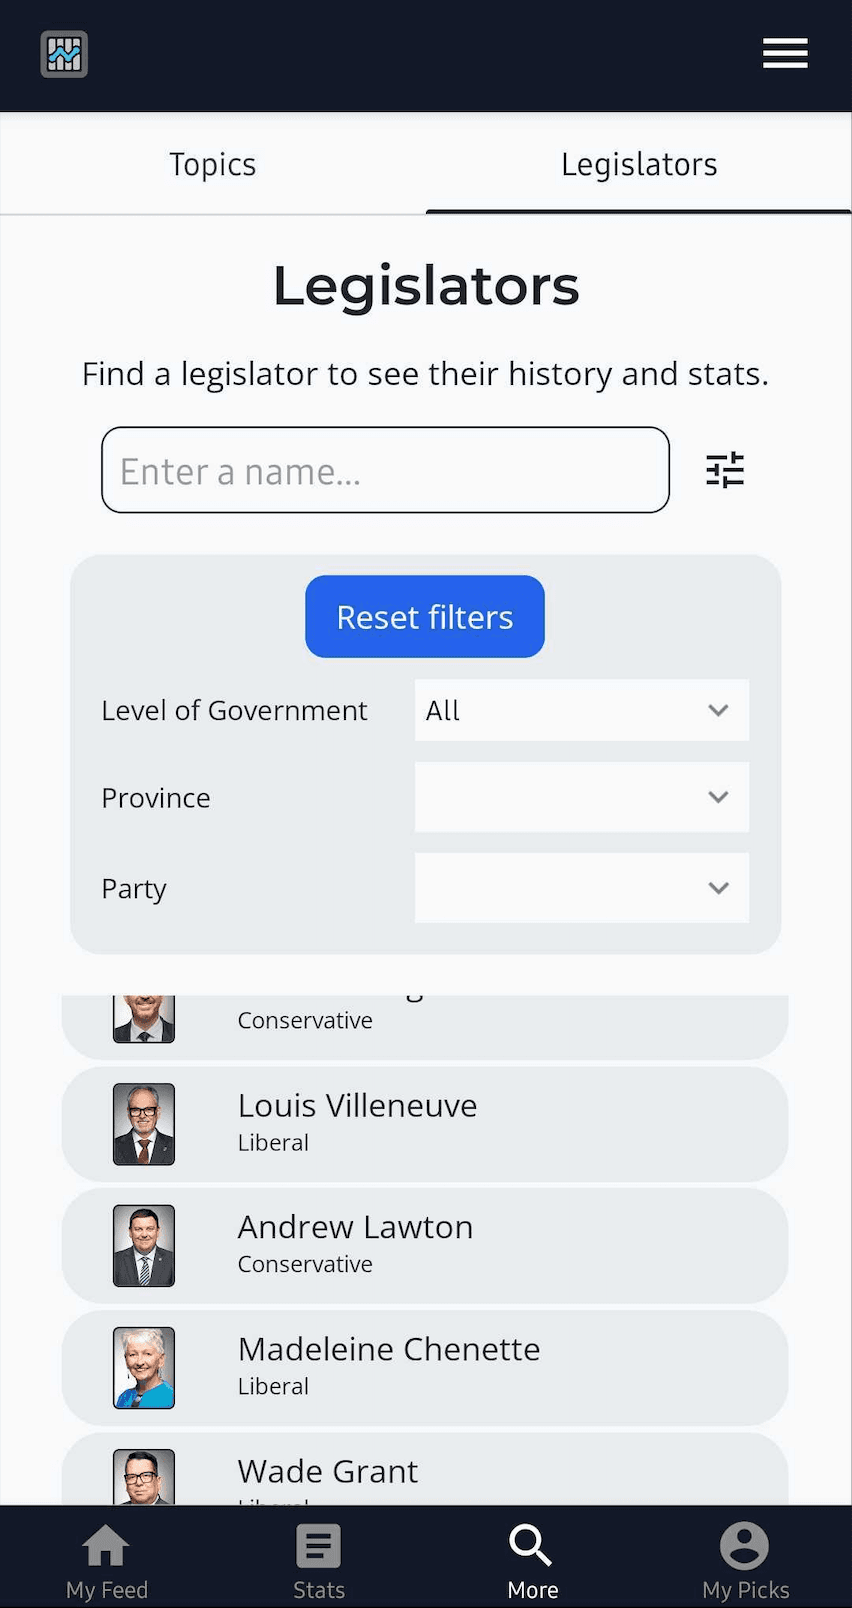
Task: Tap the app logo chart icon
Action: pyautogui.click(x=64, y=54)
